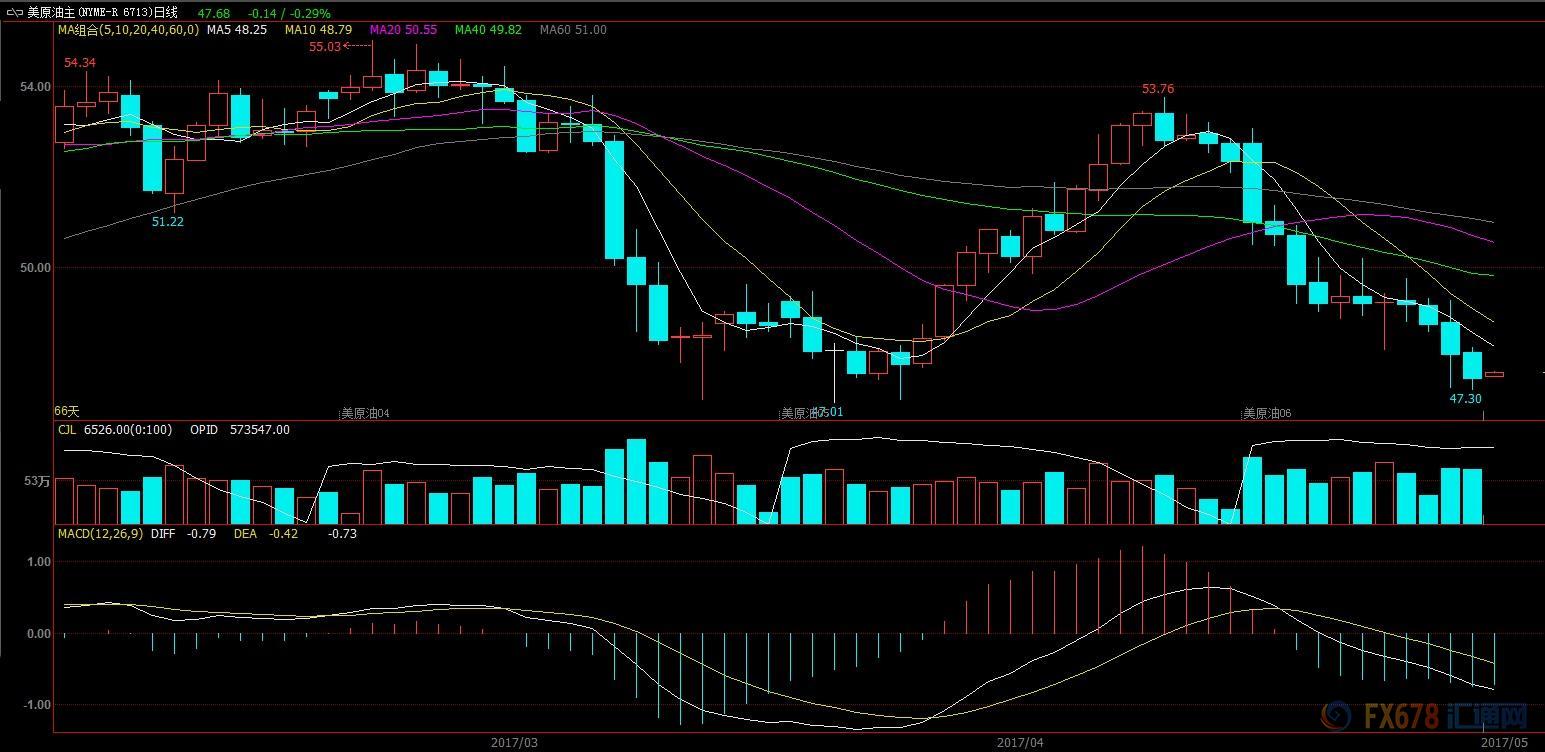Click the MACD histogram value -0.73

pos(343,534)
